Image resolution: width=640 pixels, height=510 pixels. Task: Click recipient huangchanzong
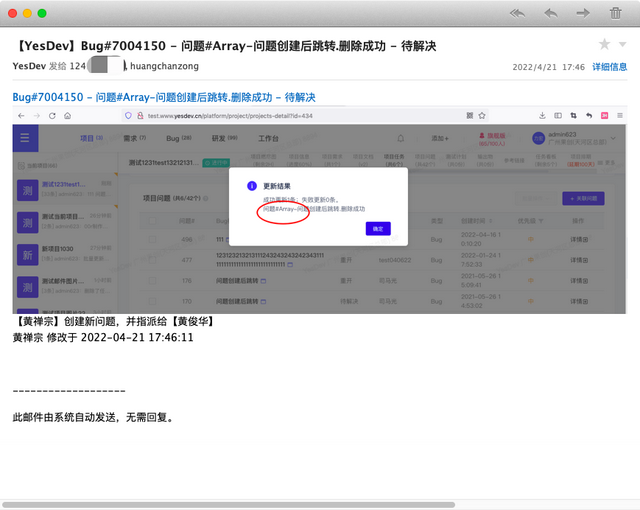click(x=164, y=66)
